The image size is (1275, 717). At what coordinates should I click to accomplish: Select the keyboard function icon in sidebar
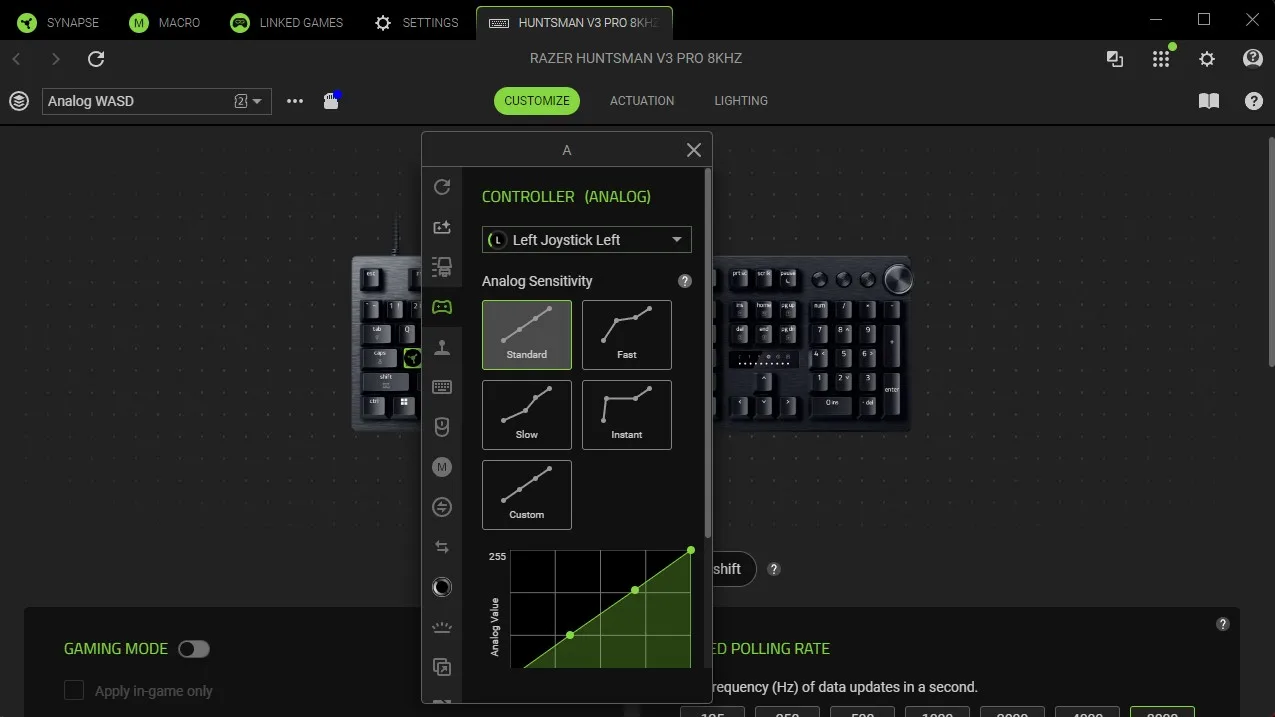(442, 387)
